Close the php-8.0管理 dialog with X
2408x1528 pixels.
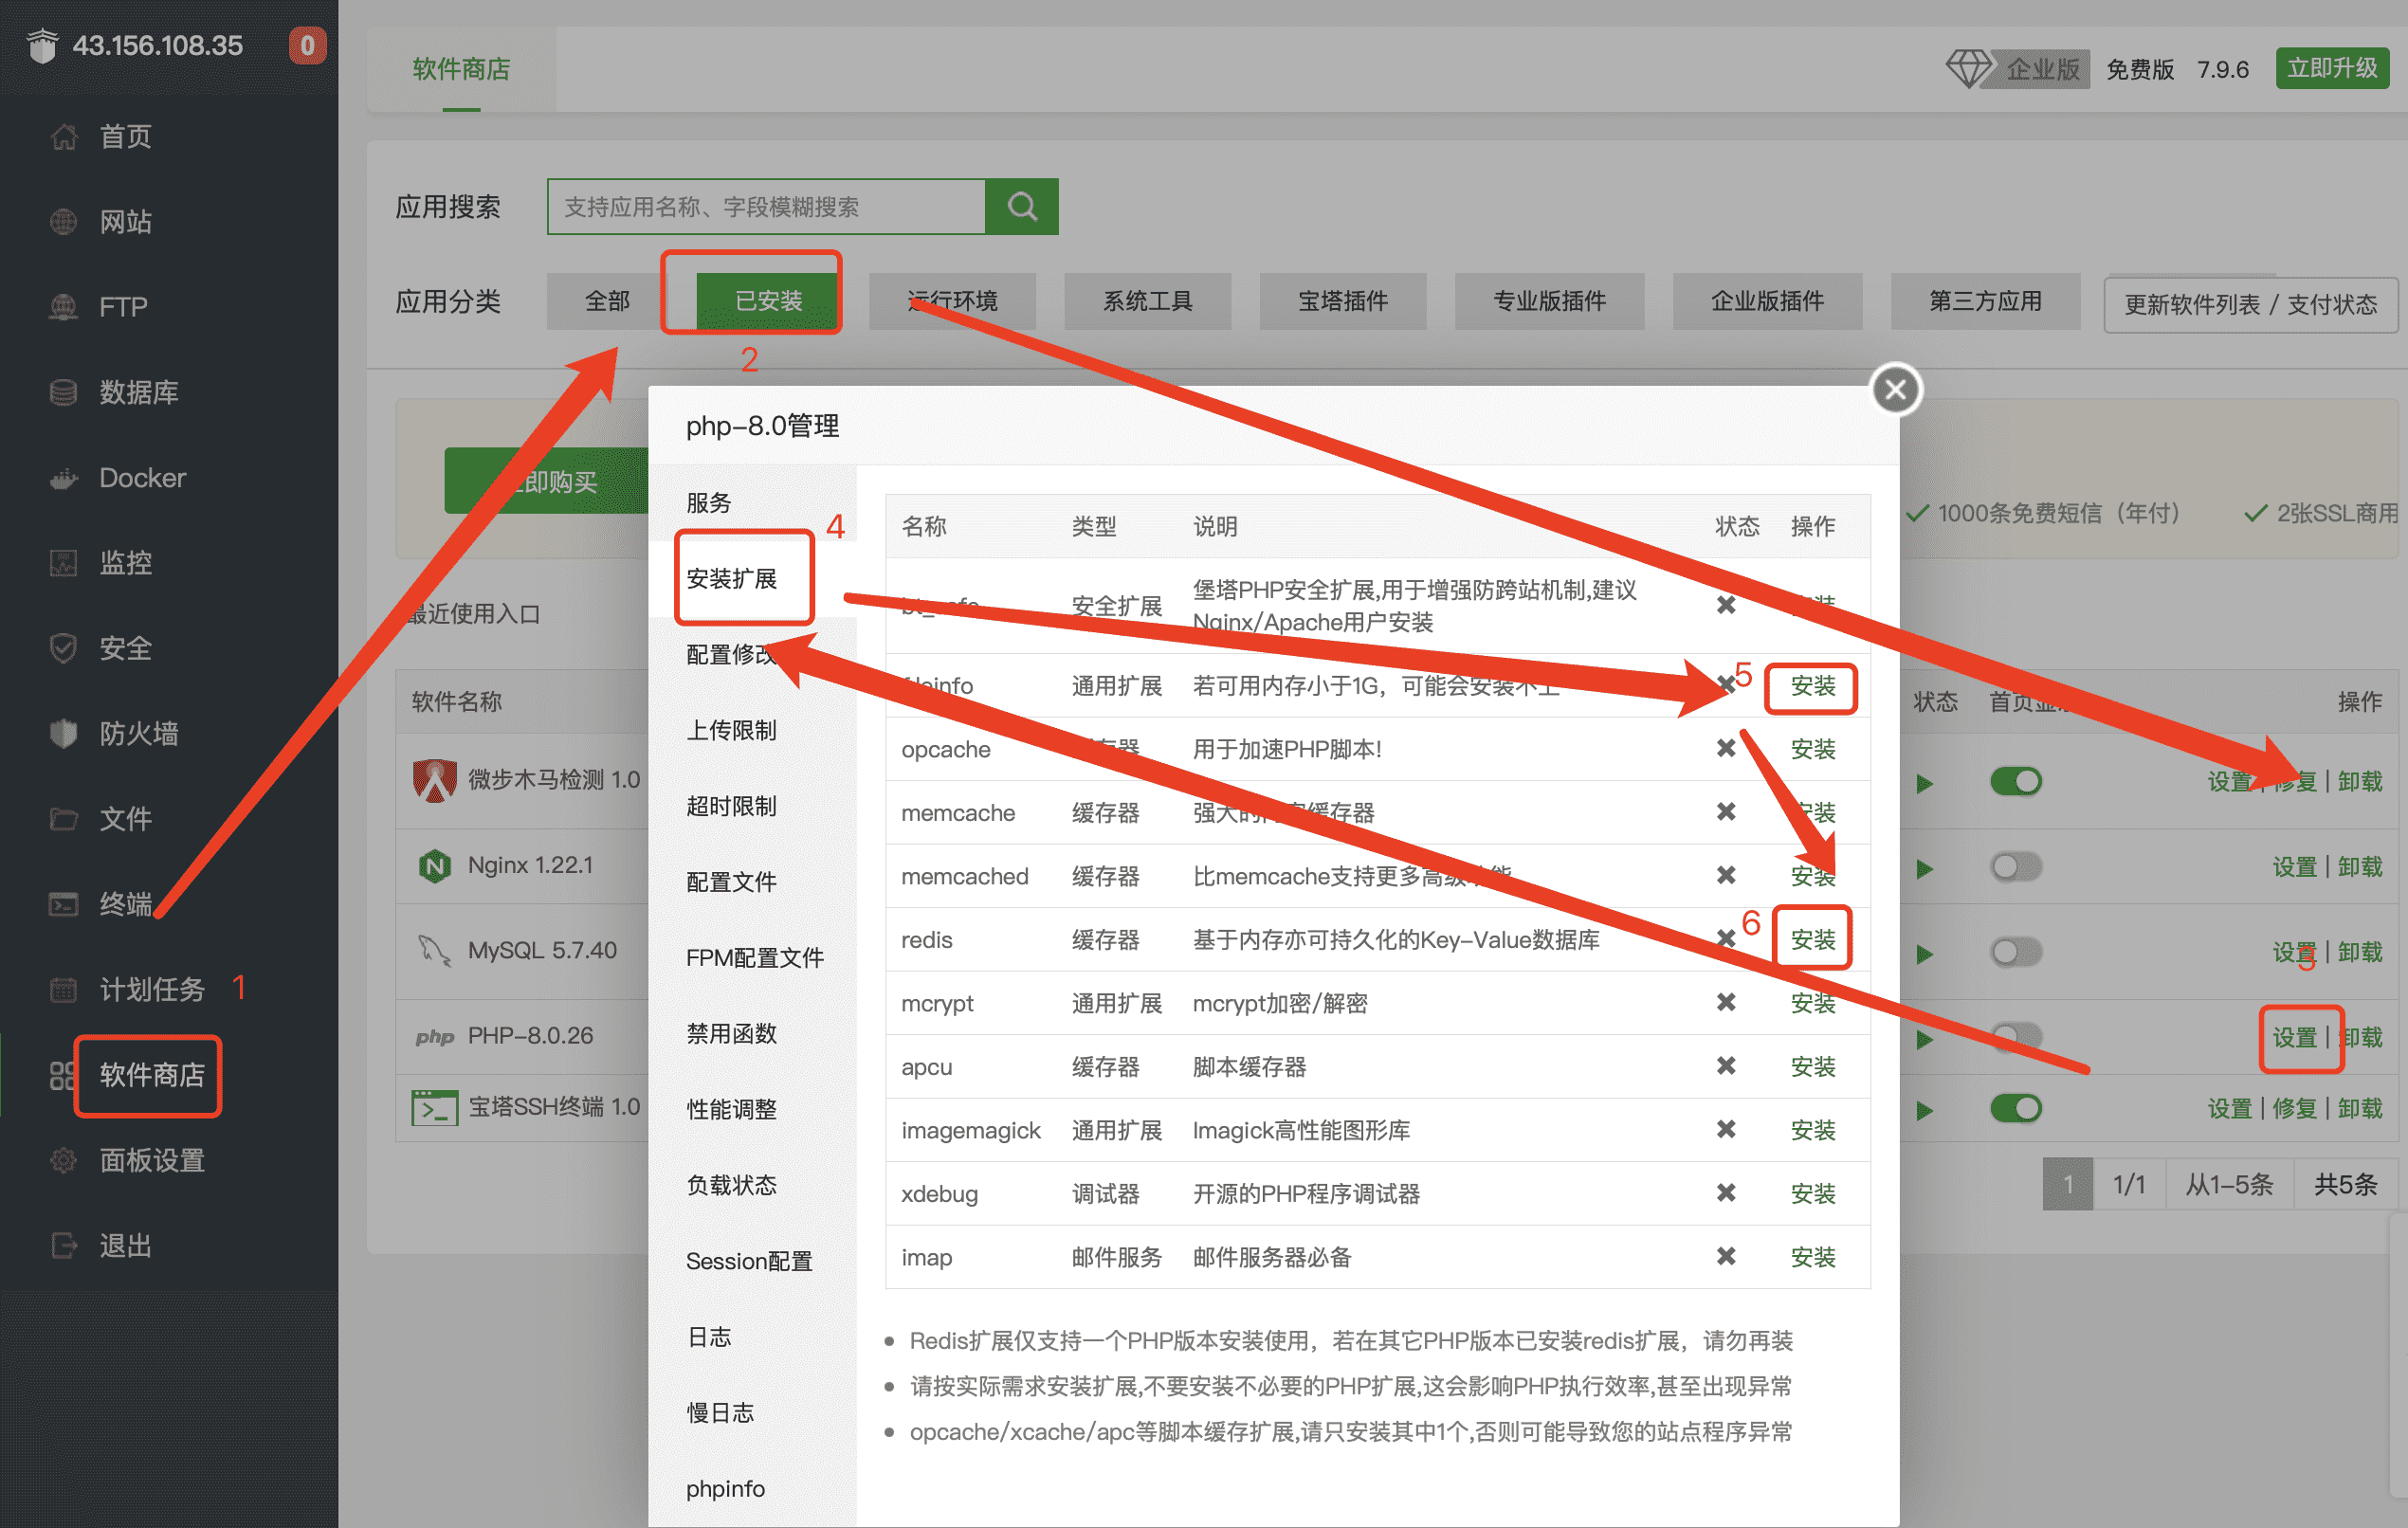(x=1895, y=389)
